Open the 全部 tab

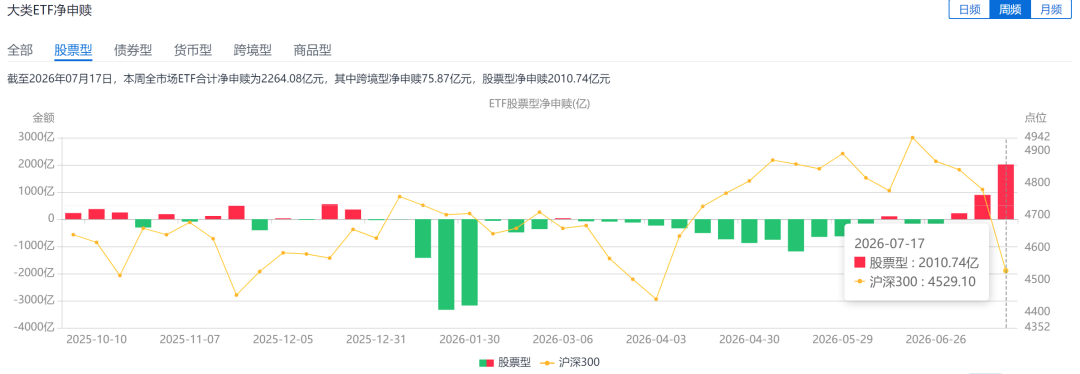(x=19, y=50)
